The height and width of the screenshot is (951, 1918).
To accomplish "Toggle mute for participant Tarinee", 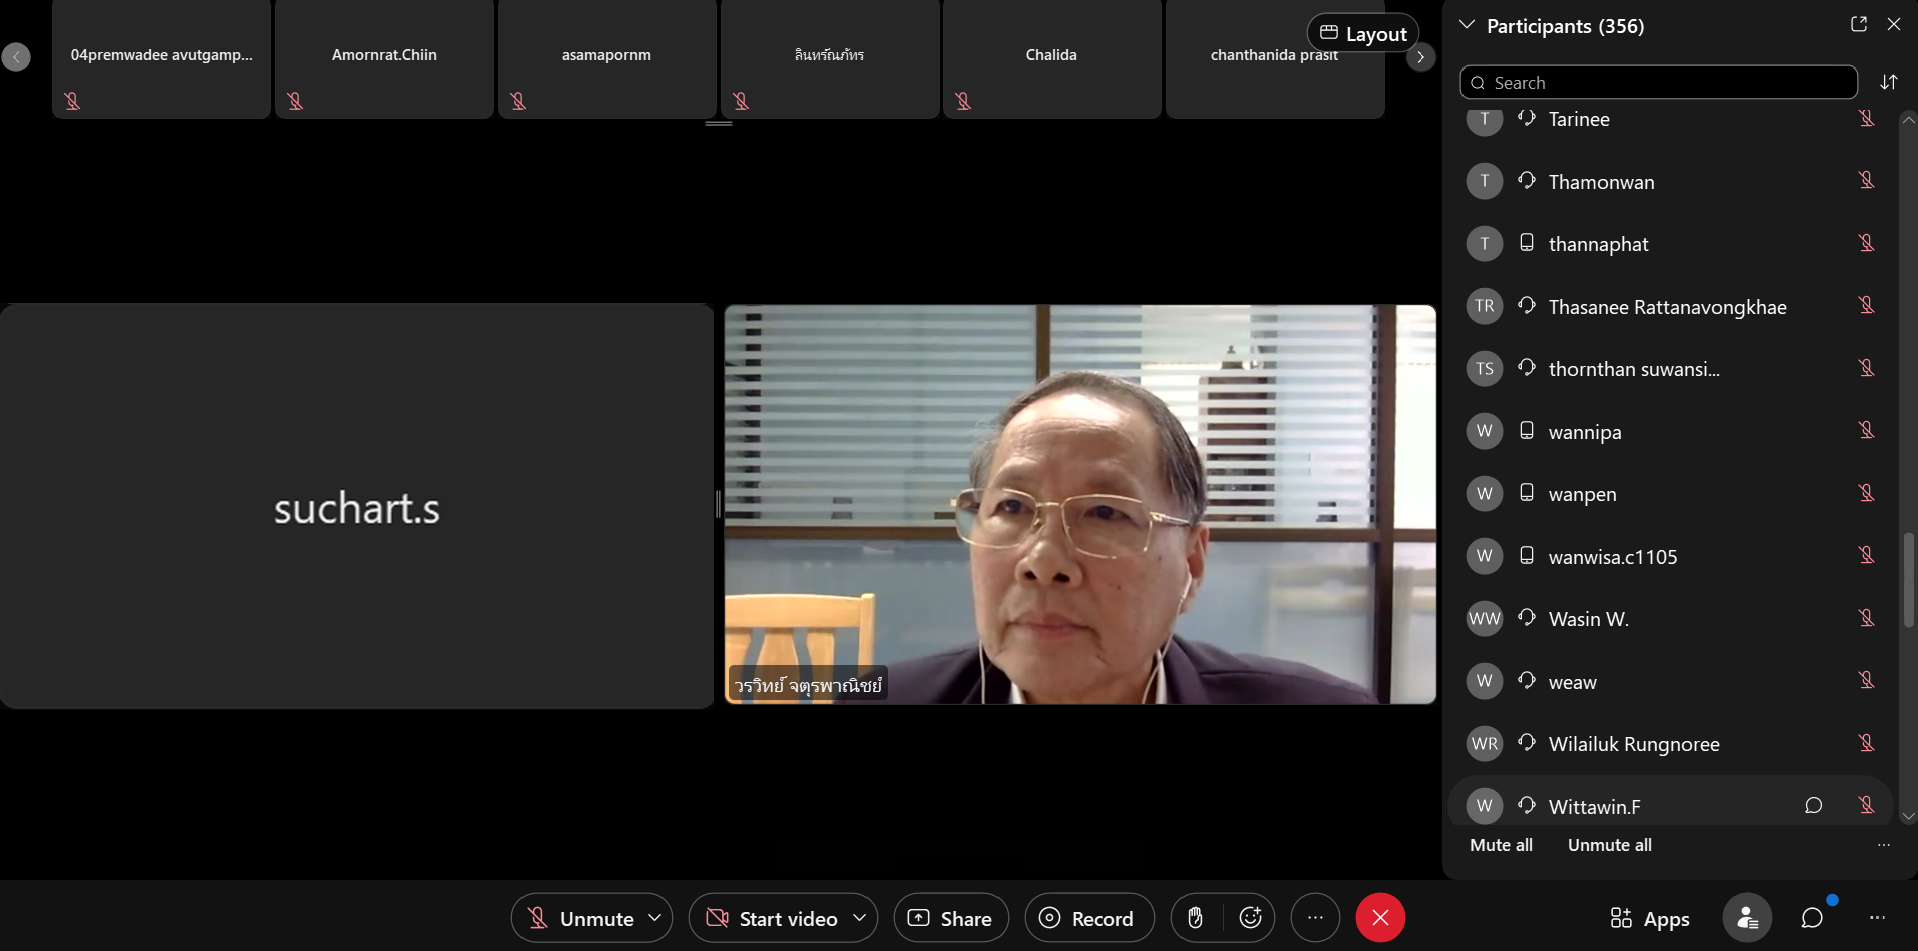I will coord(1866,119).
